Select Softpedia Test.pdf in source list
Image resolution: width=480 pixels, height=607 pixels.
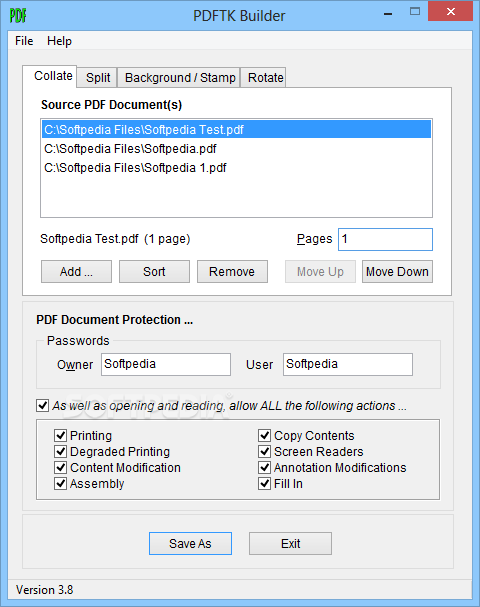237,129
